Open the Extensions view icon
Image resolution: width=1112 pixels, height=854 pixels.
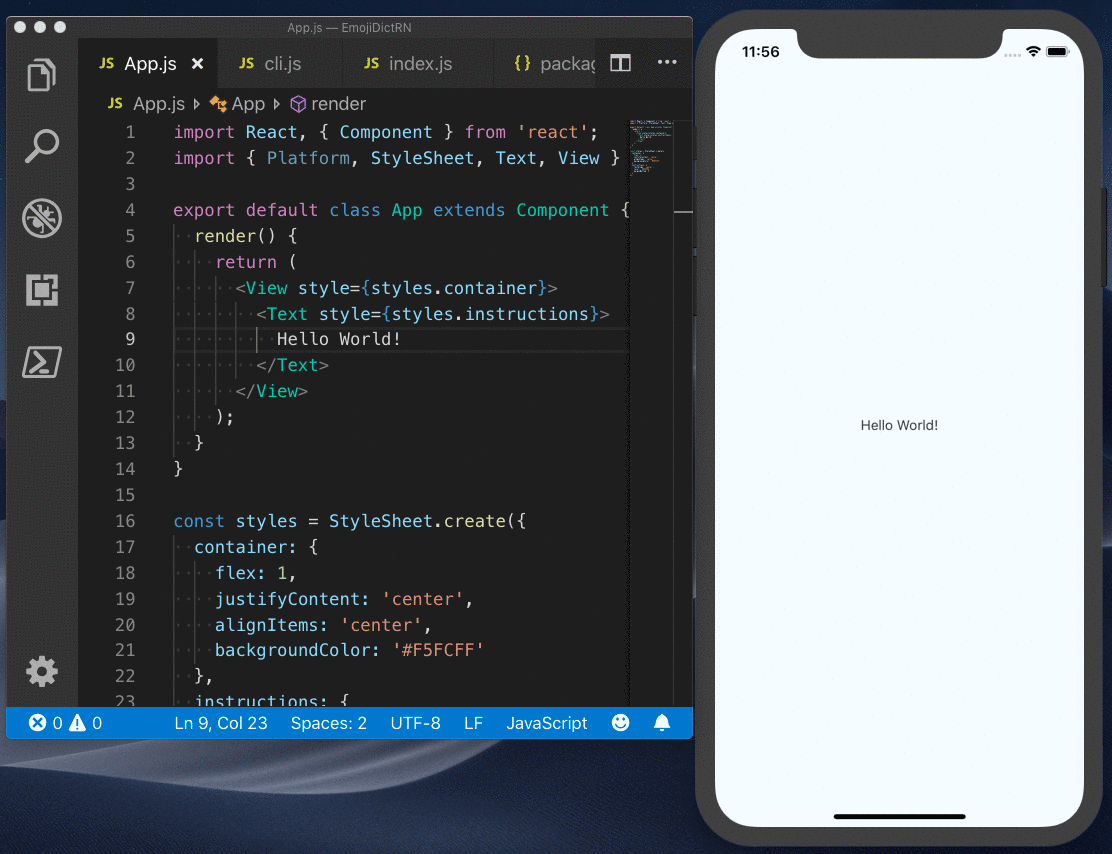pyautogui.click(x=41, y=289)
